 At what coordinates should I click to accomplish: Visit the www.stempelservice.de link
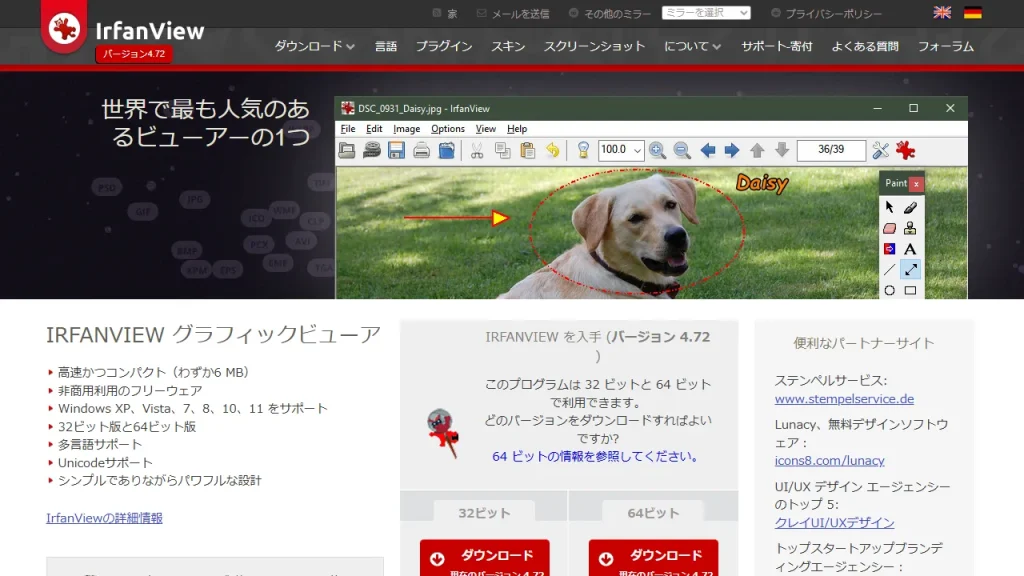point(844,399)
